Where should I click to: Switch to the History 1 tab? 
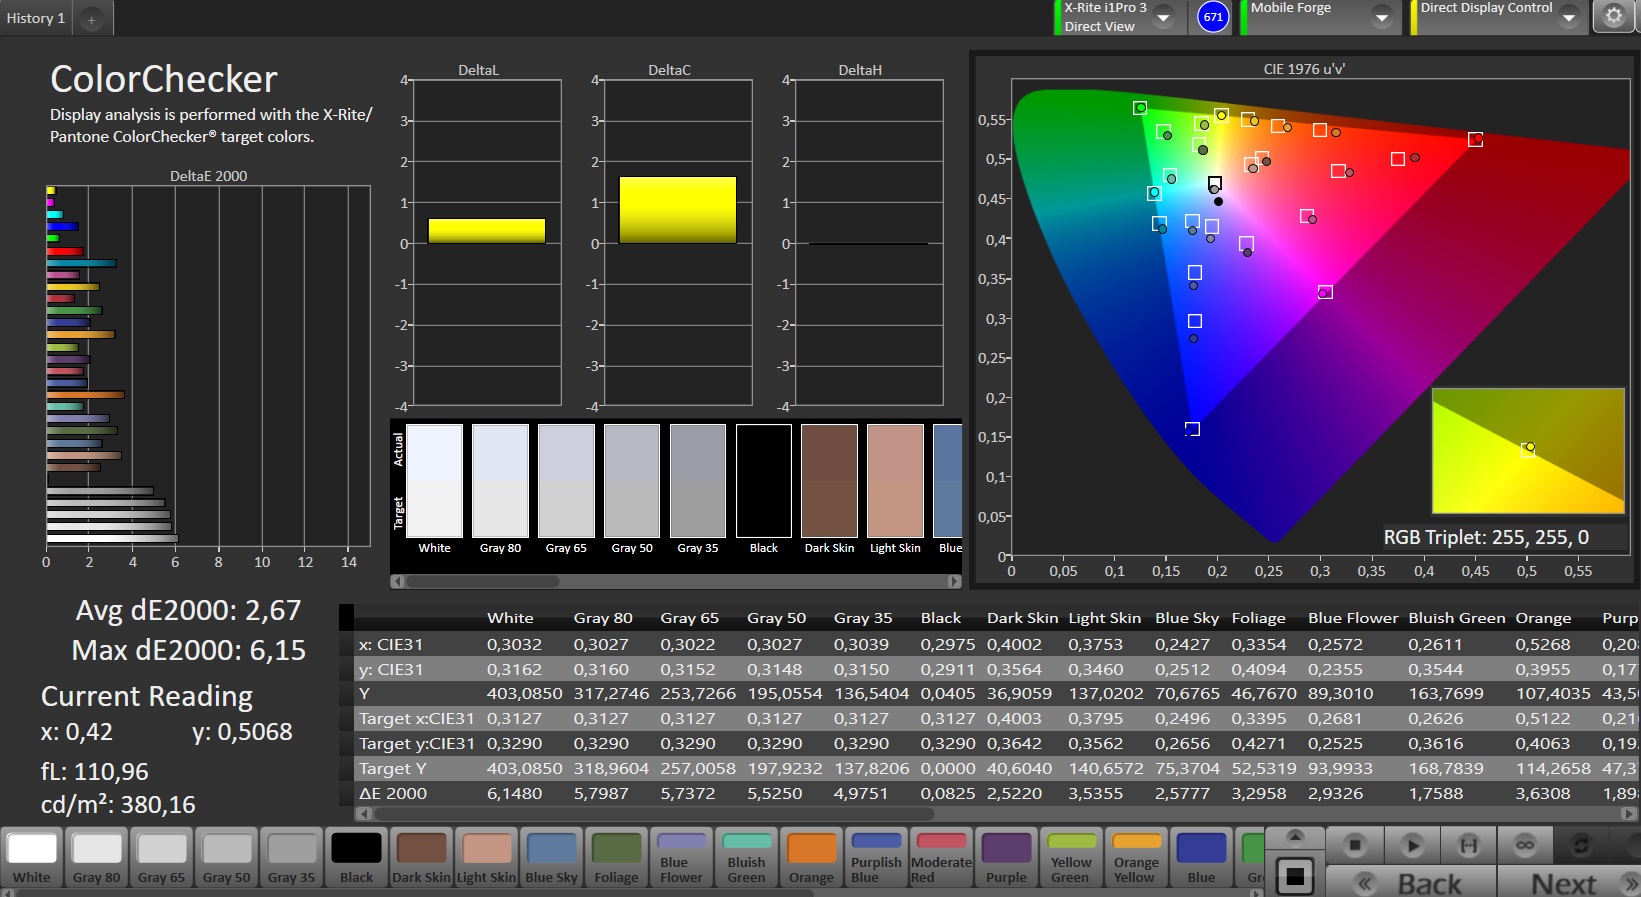click(x=36, y=18)
